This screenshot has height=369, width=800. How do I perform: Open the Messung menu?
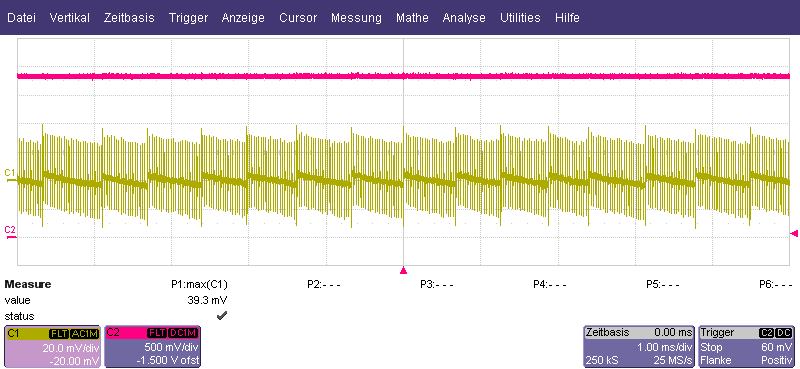click(356, 18)
